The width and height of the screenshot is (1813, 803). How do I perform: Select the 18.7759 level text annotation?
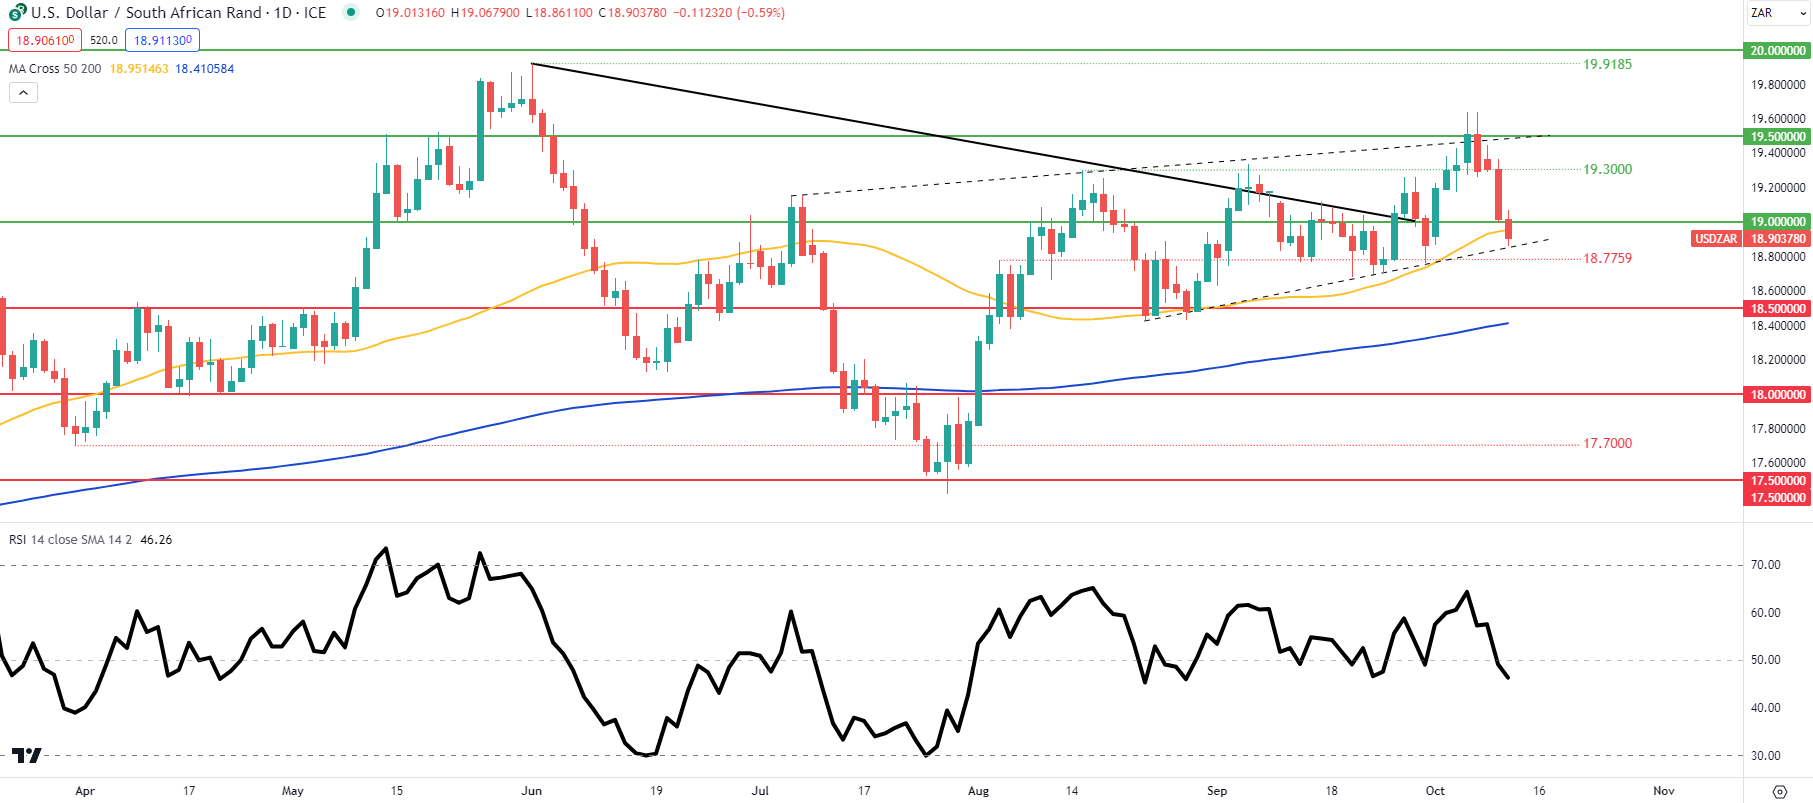coord(1607,258)
